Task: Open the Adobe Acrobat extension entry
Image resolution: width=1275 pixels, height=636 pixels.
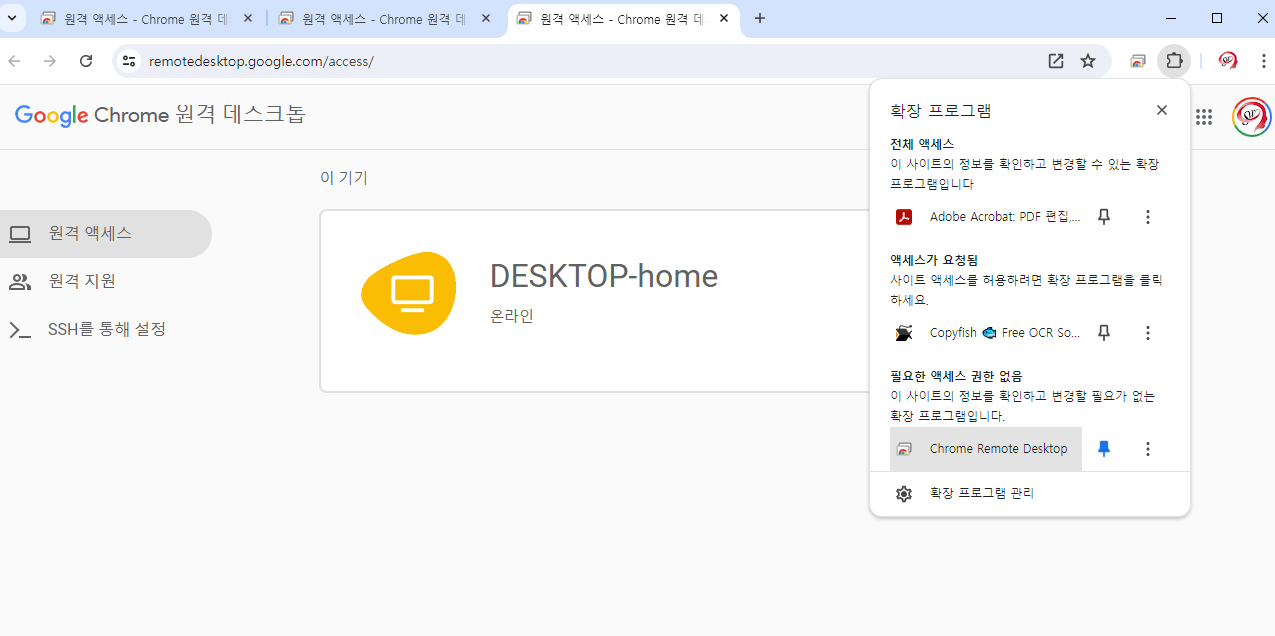Action: pos(986,217)
